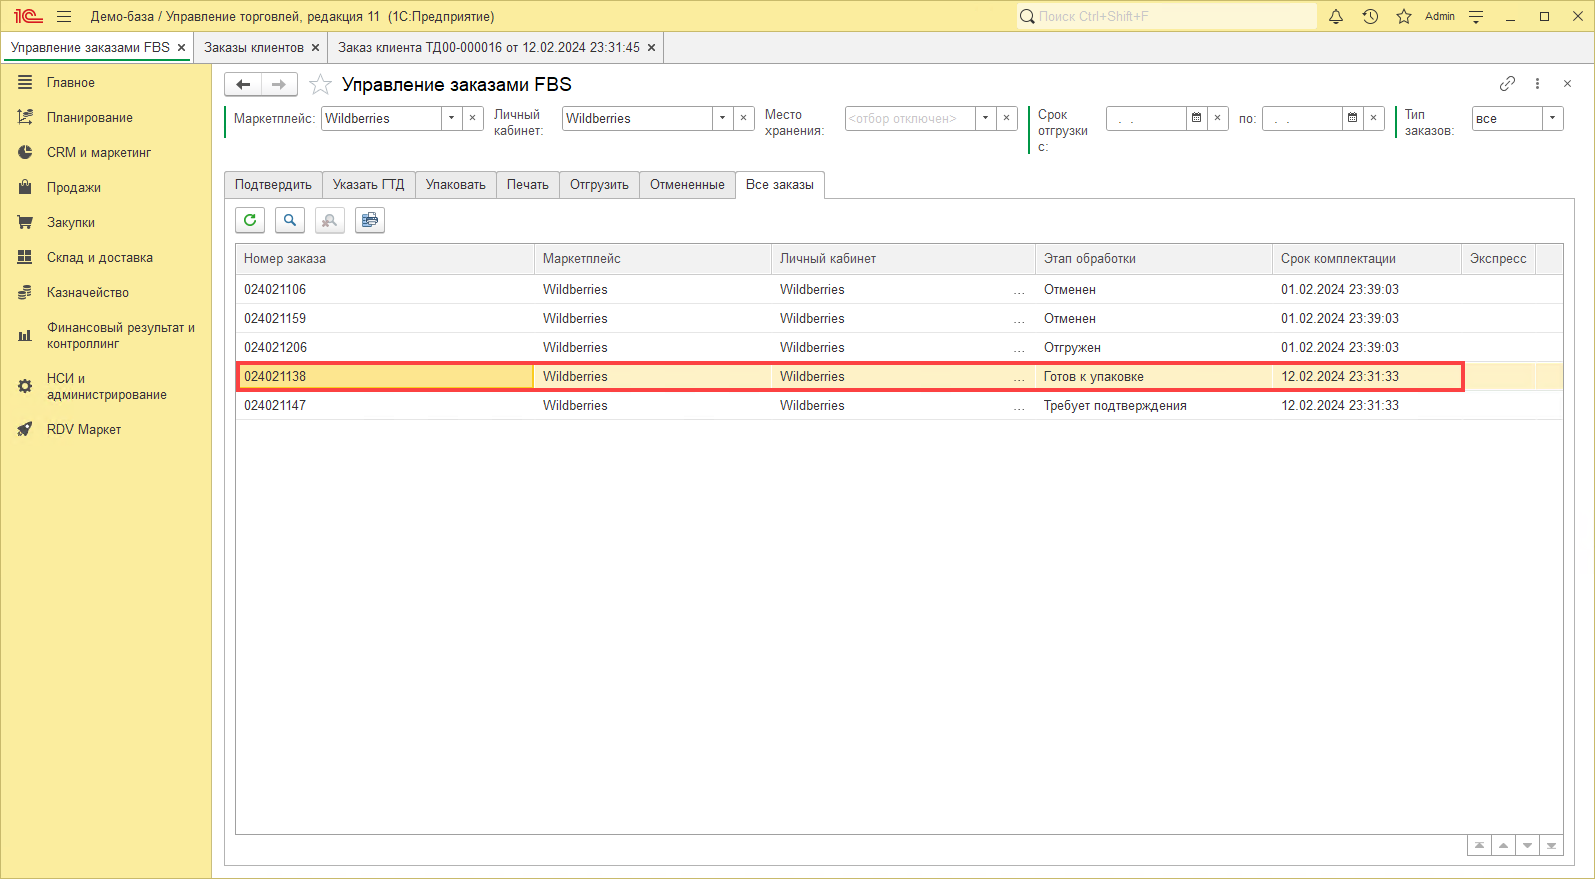
Task: Add page to favorites with star icon
Action: 320,85
